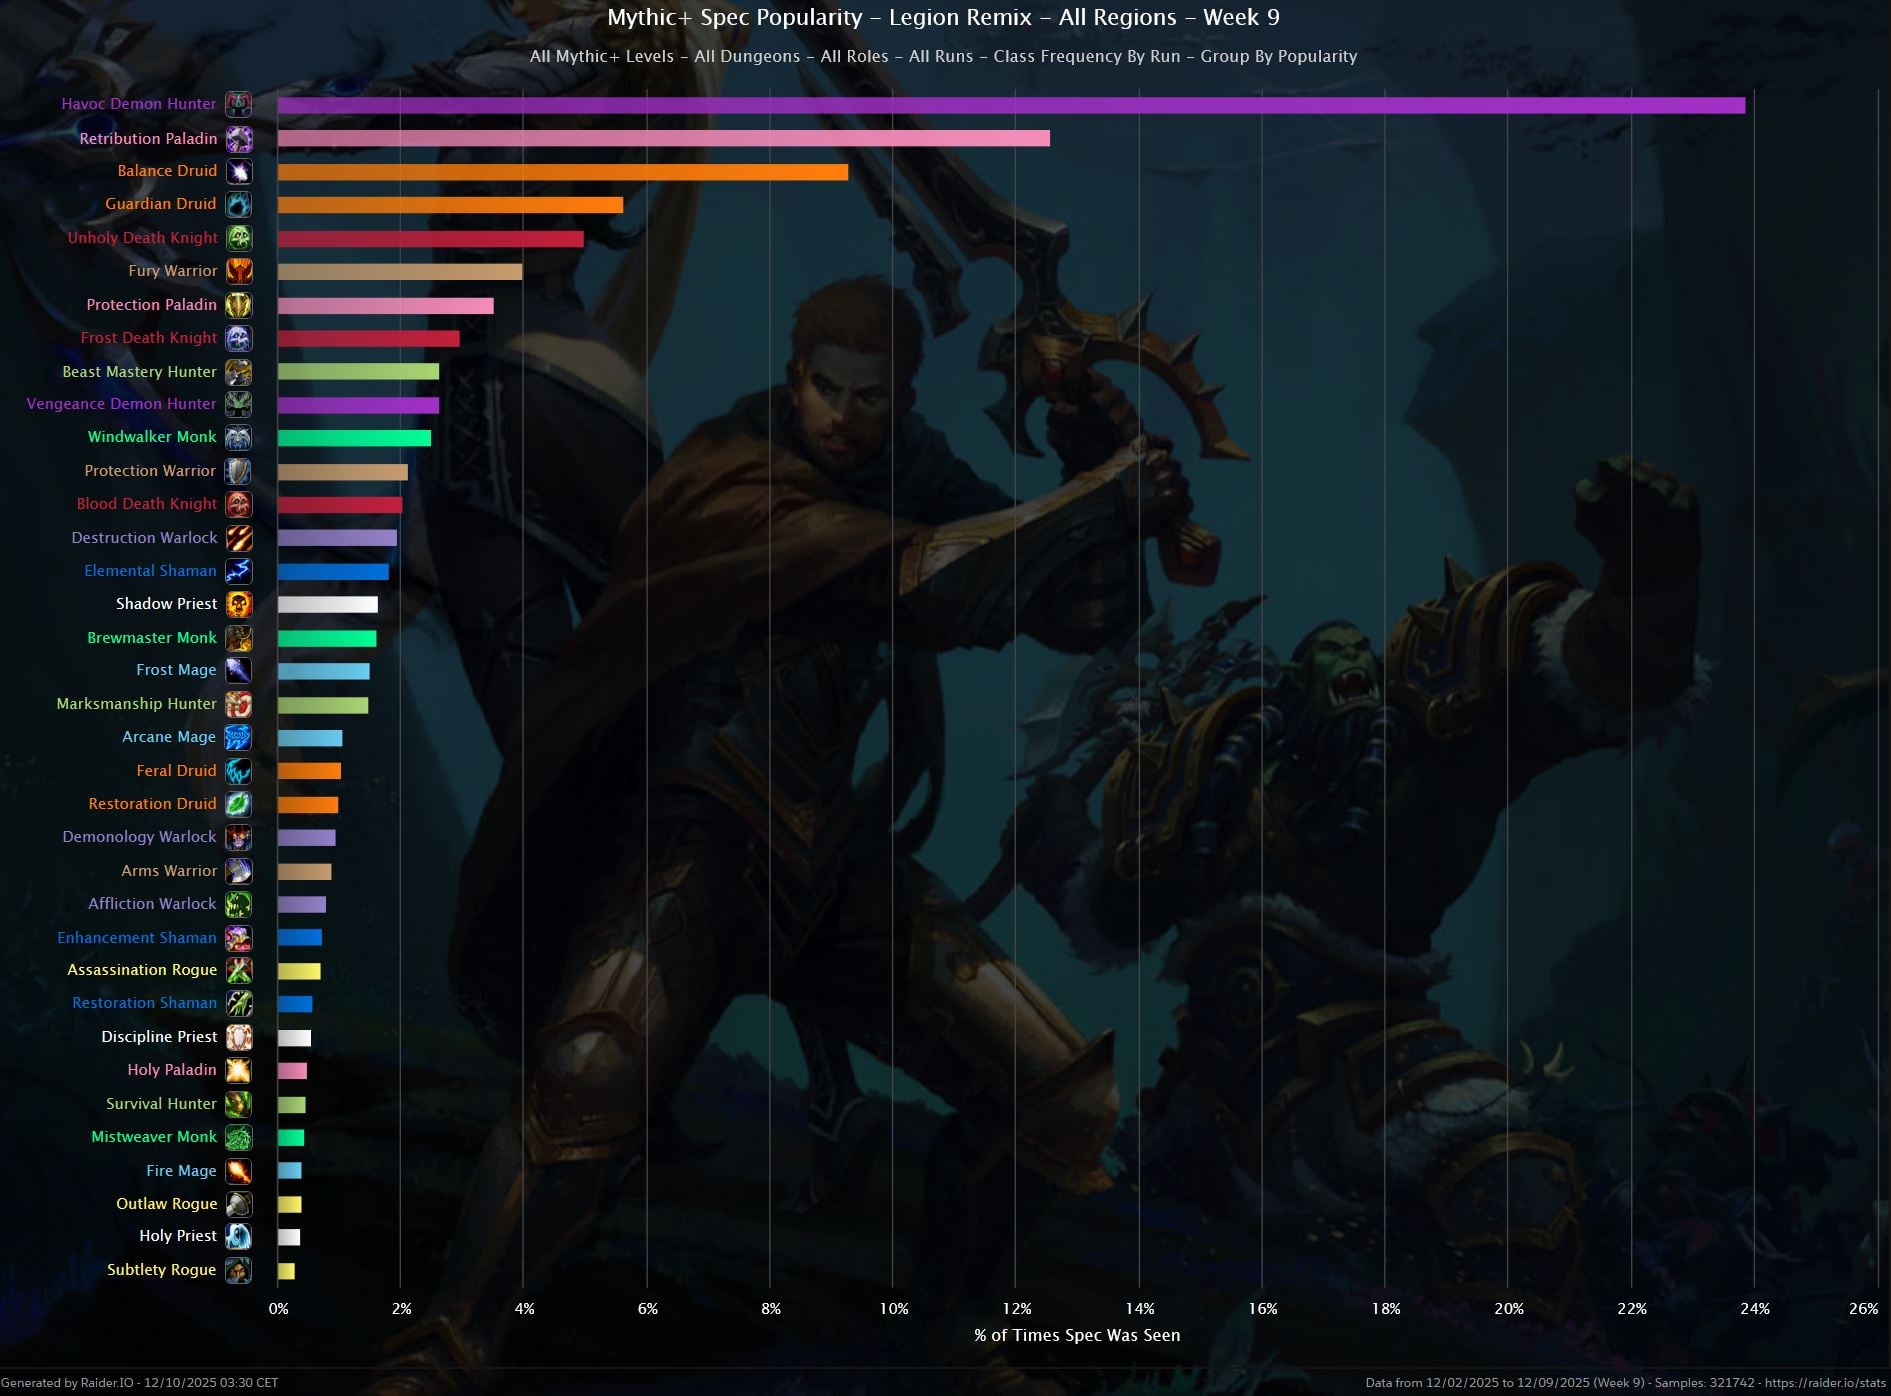
Task: Click the Fury Warrior spec icon
Action: click(x=238, y=271)
